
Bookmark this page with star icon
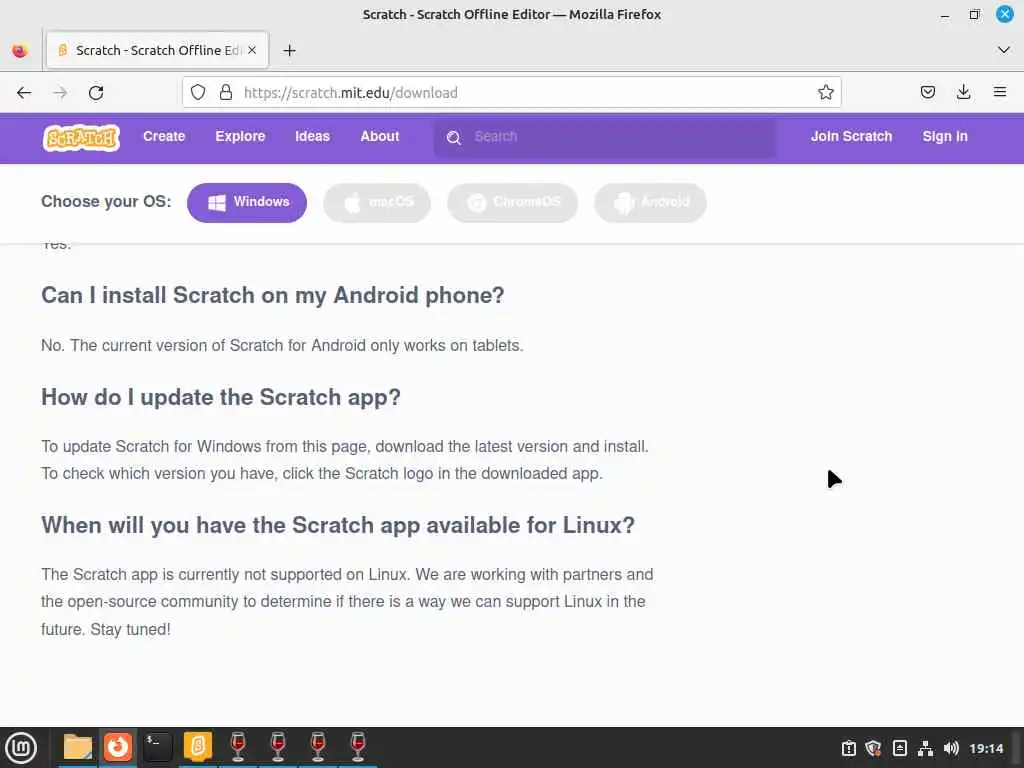click(825, 93)
